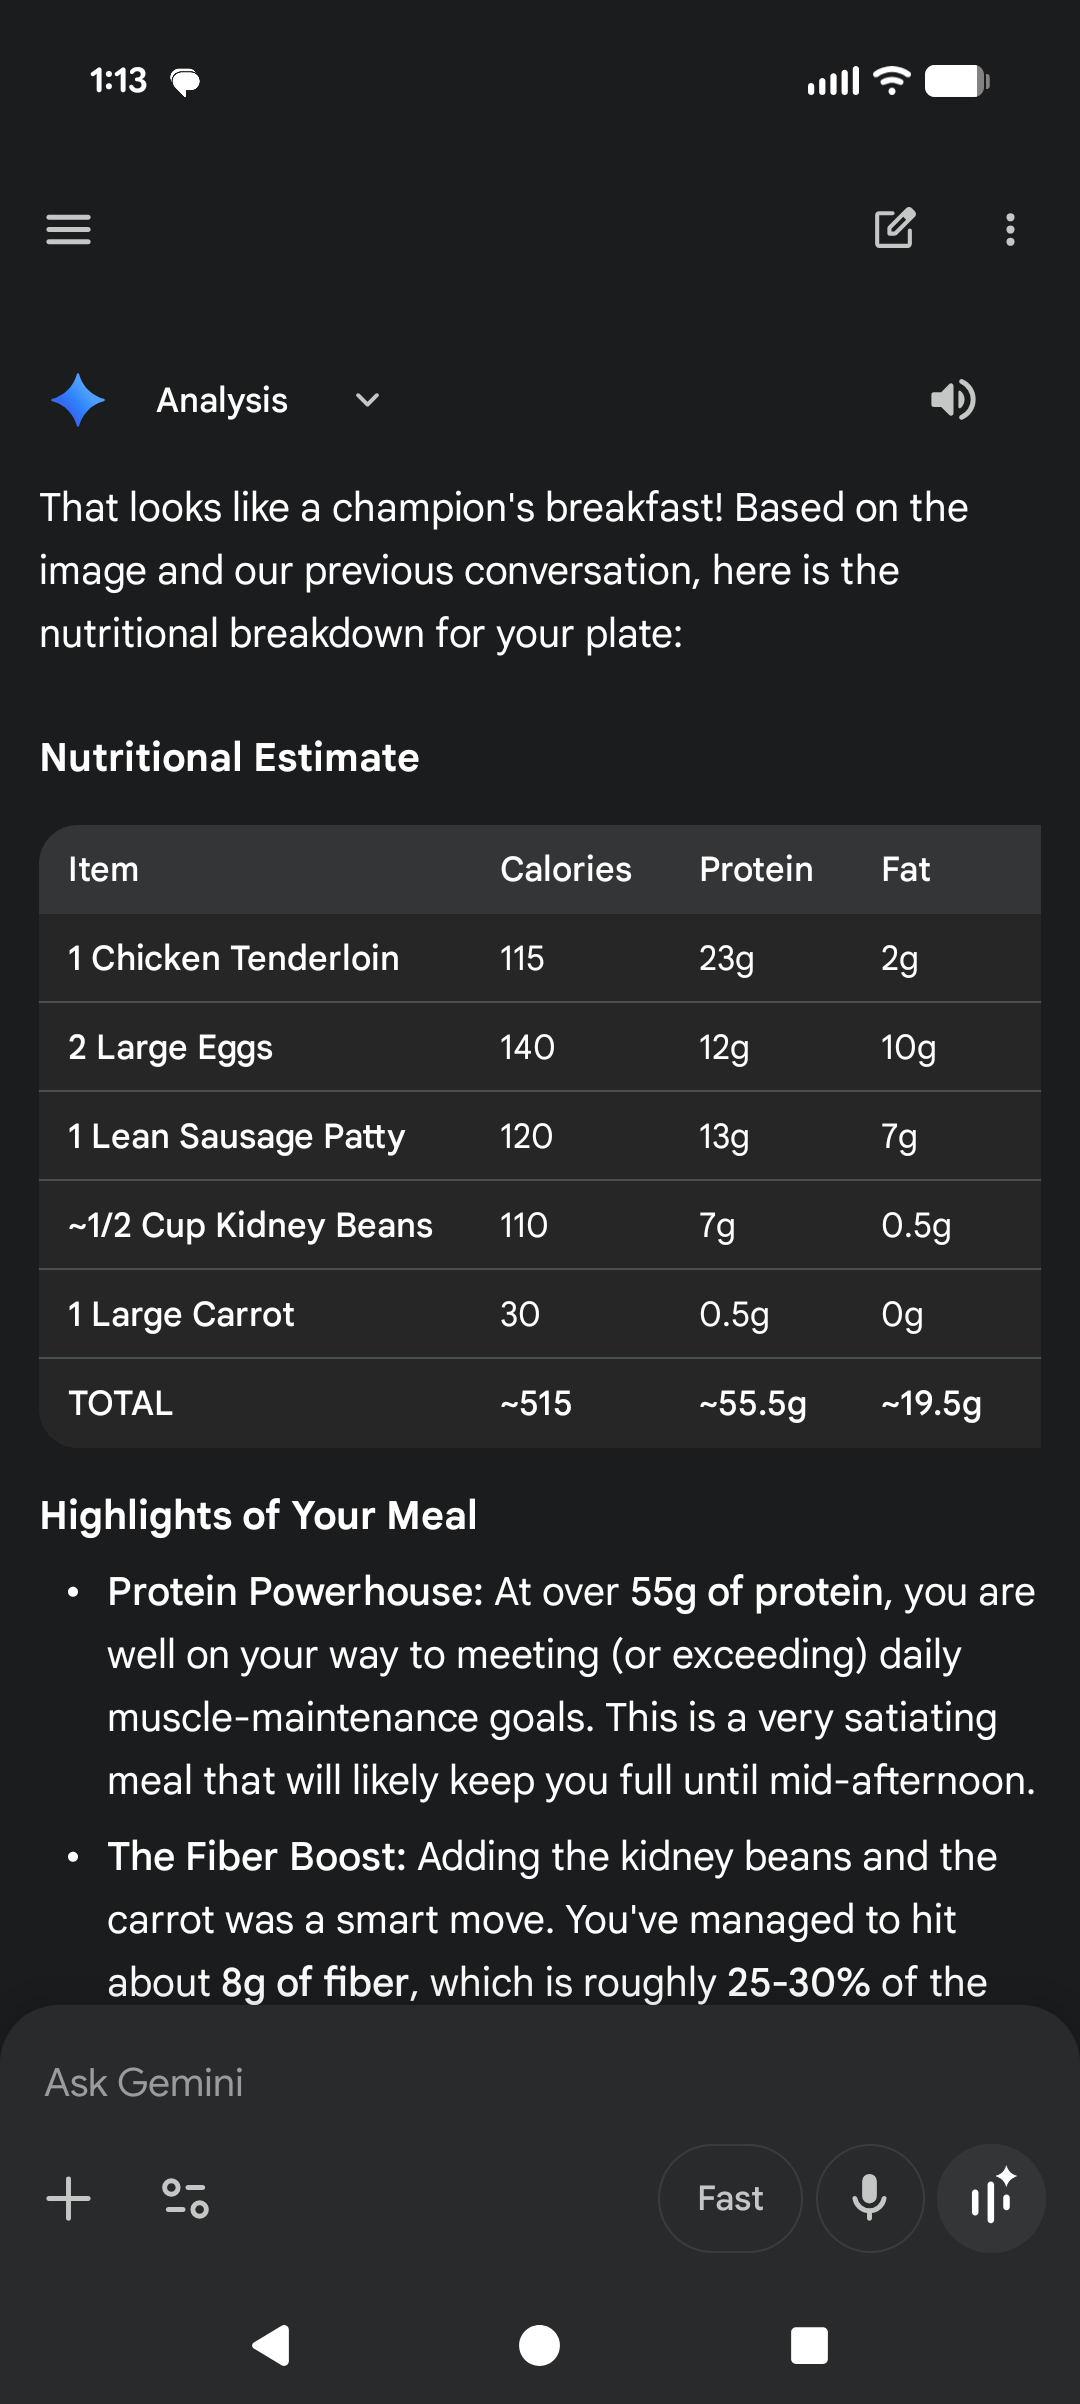Tap the Calories column header

click(565, 869)
